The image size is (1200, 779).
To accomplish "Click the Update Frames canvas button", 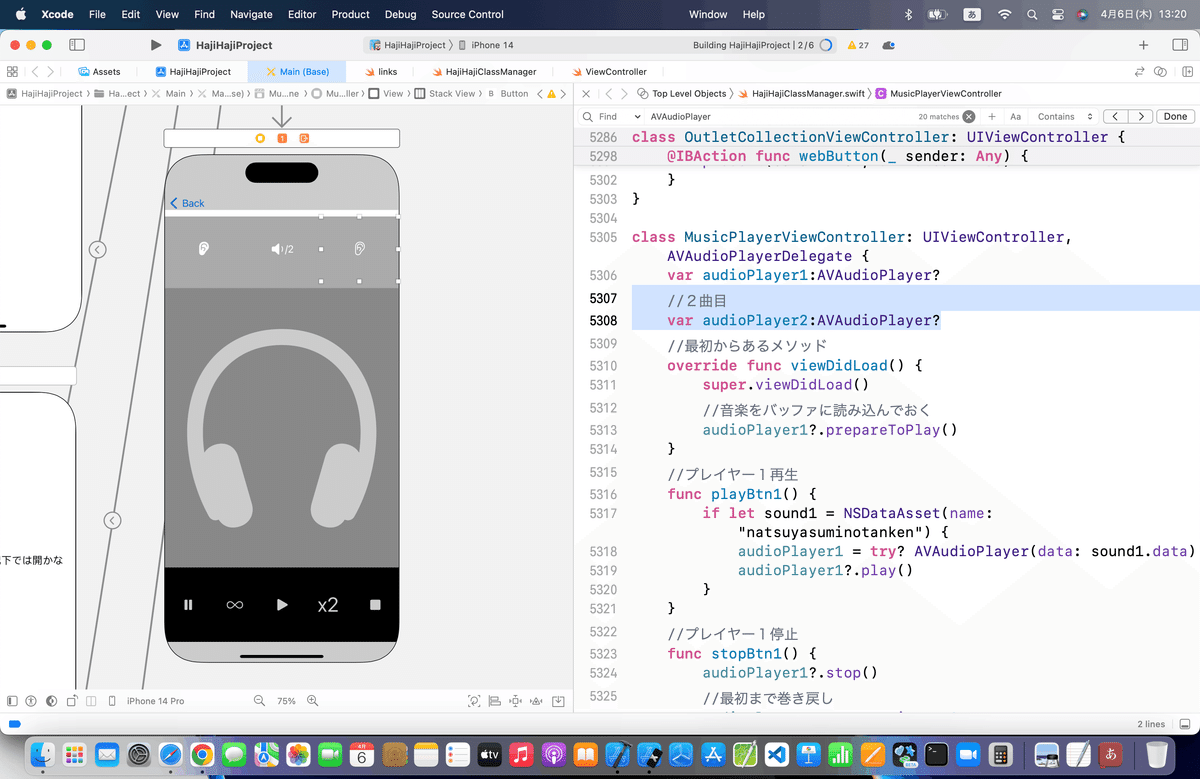I will [474, 701].
